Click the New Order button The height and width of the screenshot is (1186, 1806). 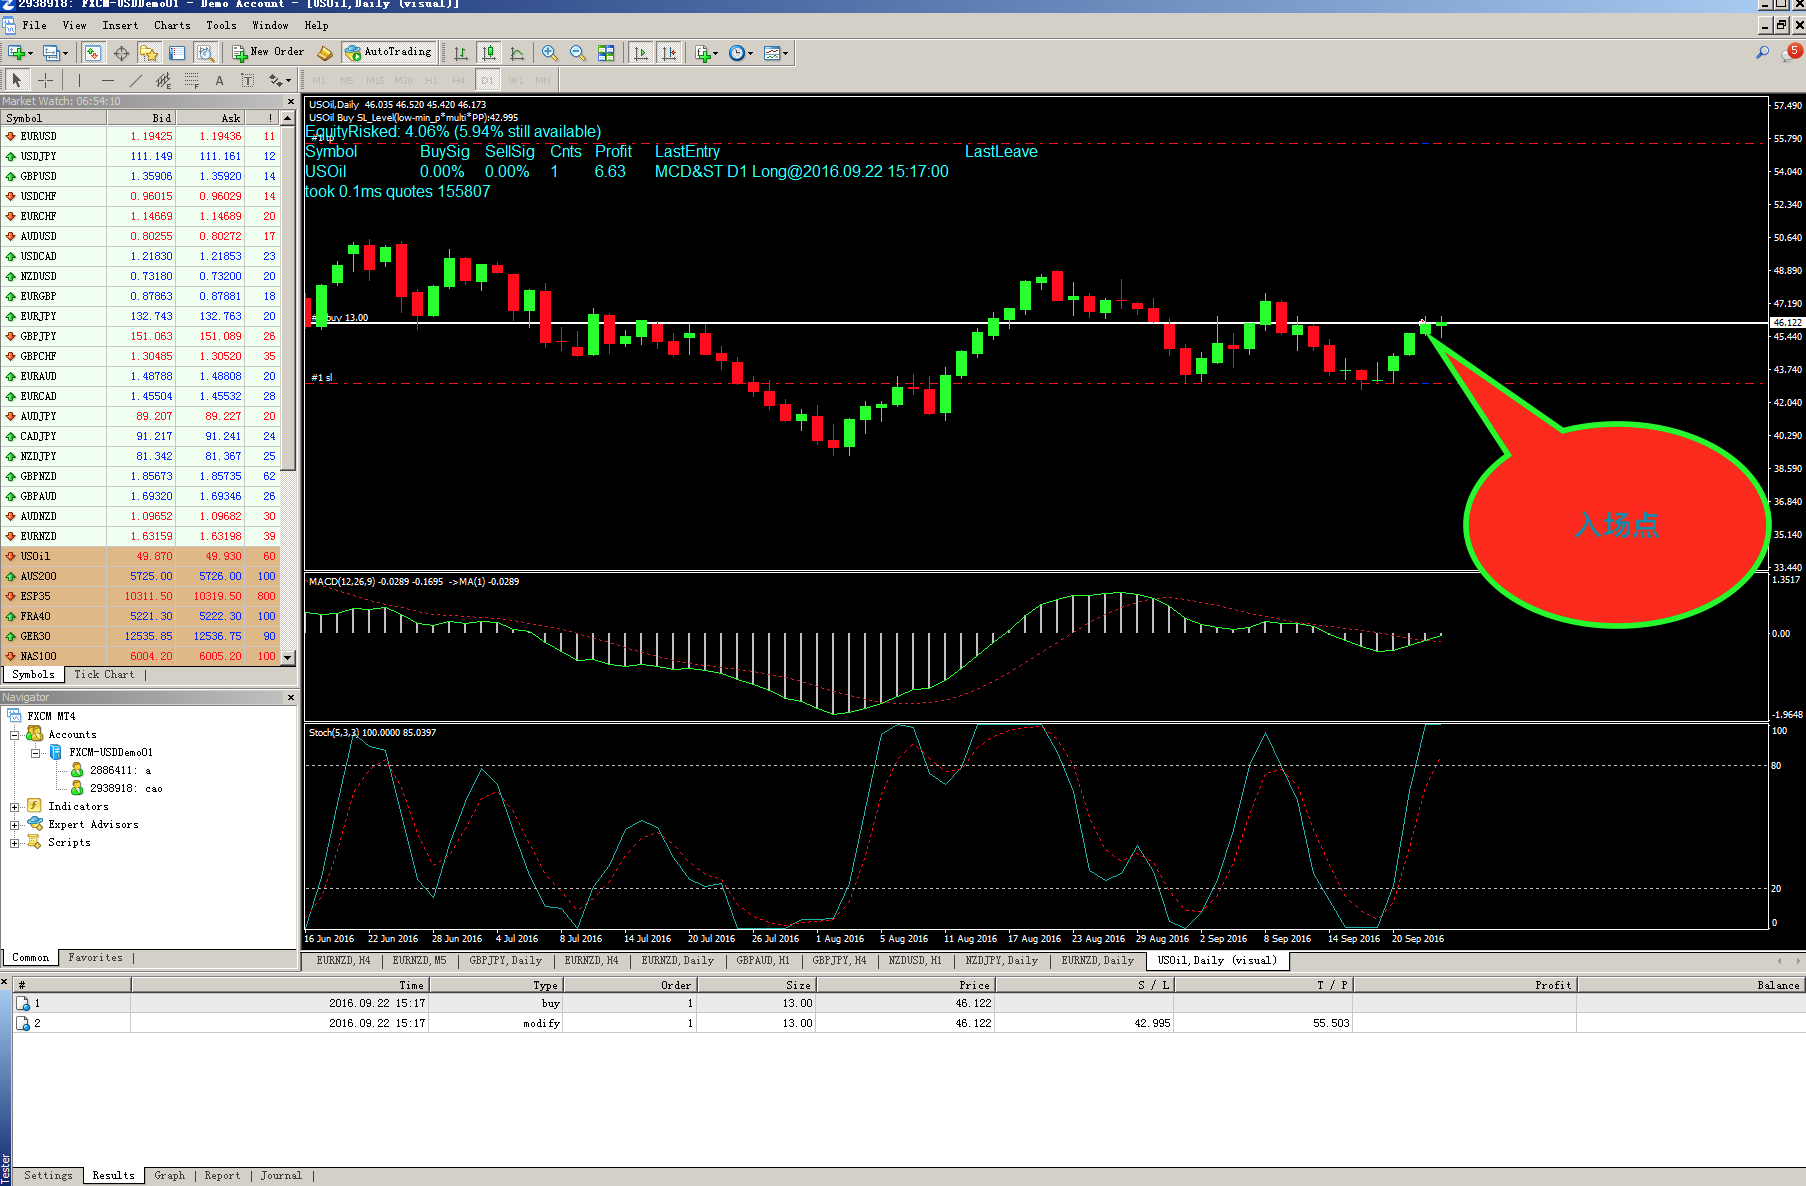(268, 52)
